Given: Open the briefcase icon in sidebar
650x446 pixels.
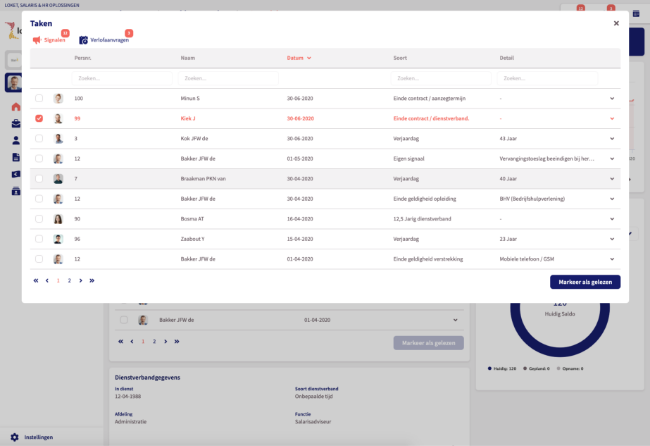Looking at the screenshot, I should pos(16,124).
